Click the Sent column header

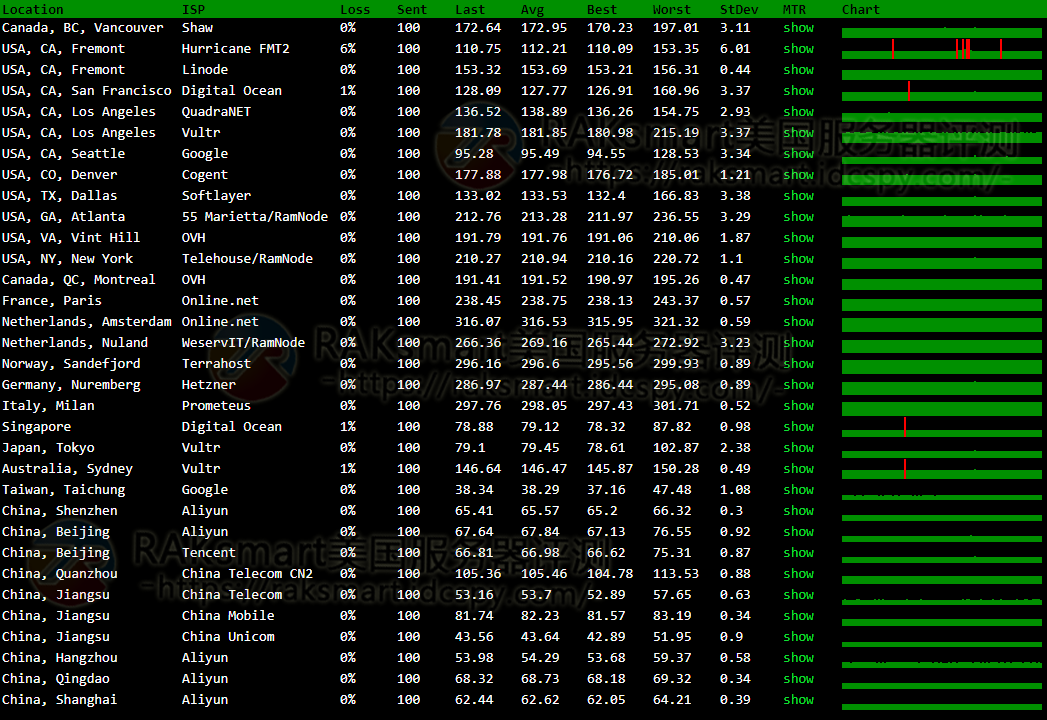(x=411, y=9)
